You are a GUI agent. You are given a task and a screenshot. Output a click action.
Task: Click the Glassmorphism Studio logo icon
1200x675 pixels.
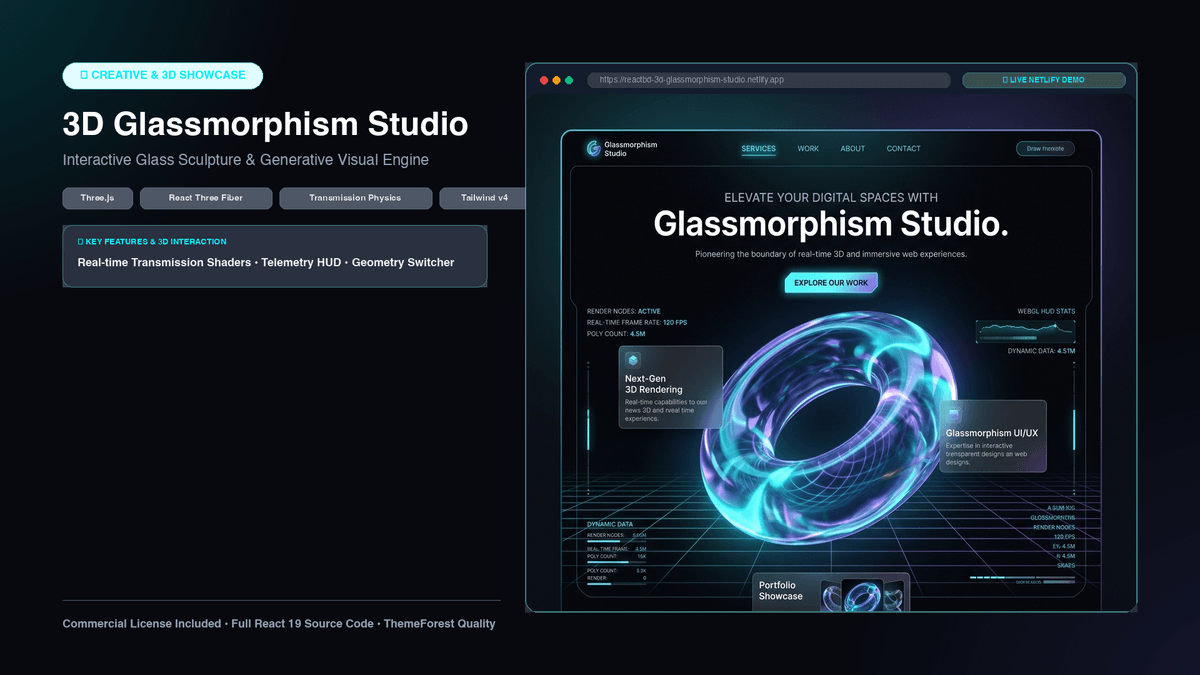tap(594, 149)
